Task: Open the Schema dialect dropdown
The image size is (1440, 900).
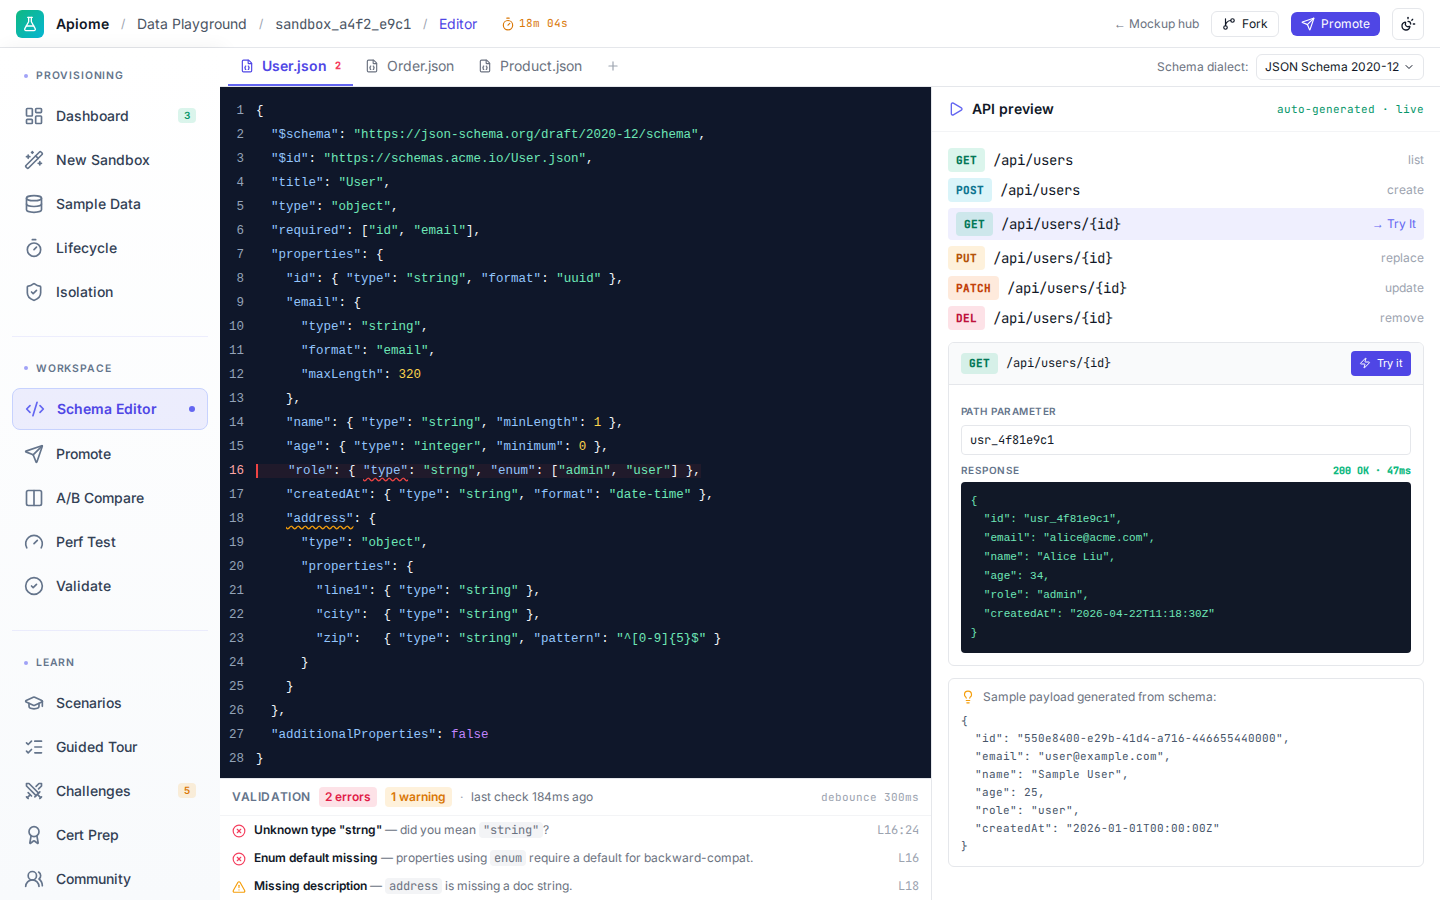Action: point(1339,67)
